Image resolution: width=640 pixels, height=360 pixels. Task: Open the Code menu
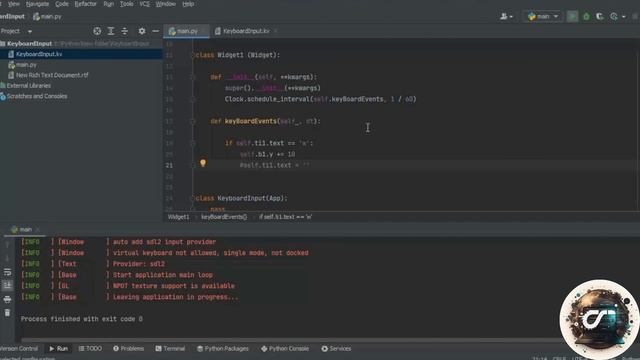pos(62,4)
